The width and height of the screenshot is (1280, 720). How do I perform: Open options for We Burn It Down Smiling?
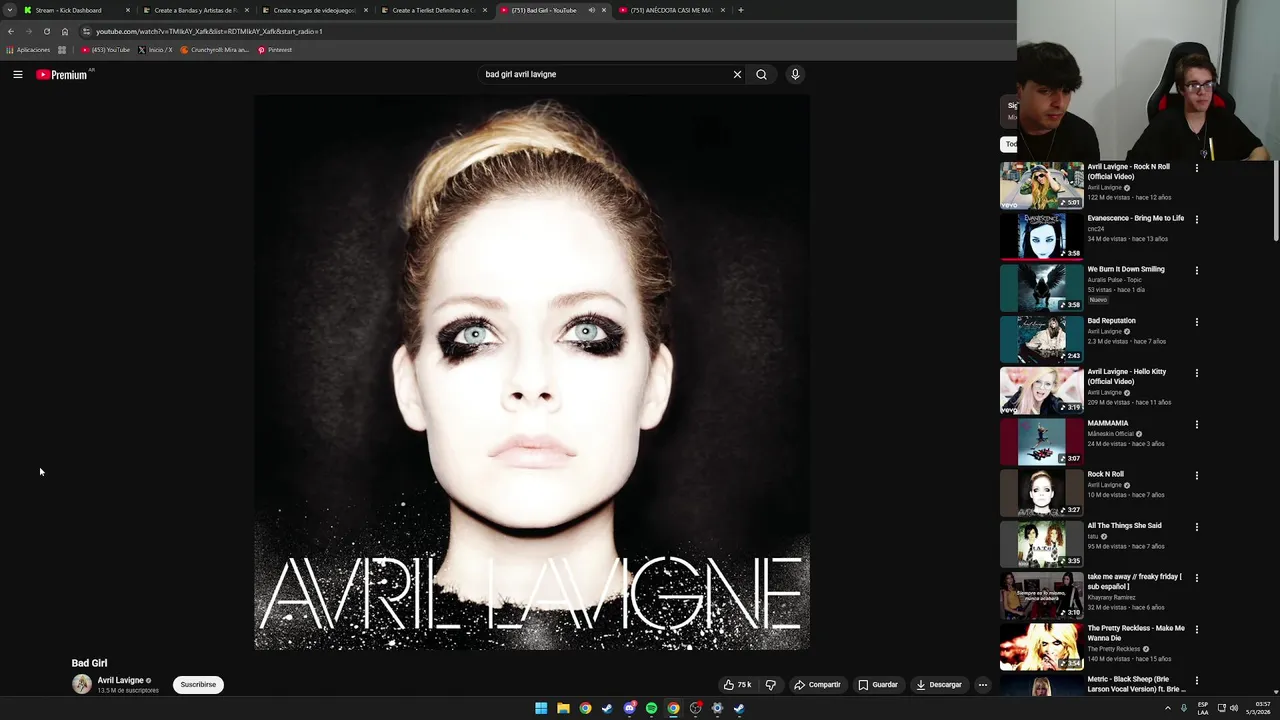[1196, 270]
